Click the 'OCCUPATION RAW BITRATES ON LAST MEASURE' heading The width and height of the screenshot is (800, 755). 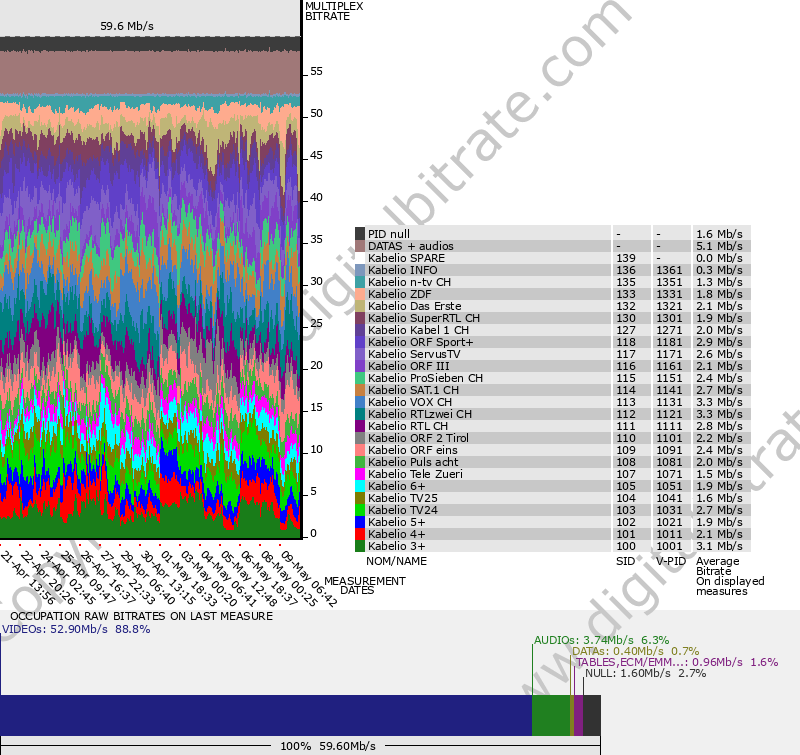(x=141, y=616)
